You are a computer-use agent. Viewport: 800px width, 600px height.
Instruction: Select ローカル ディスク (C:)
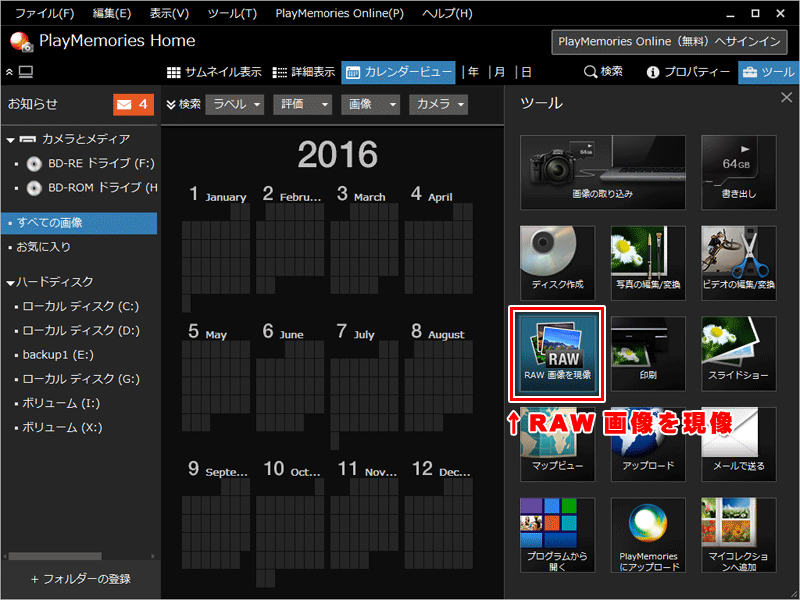tap(79, 306)
